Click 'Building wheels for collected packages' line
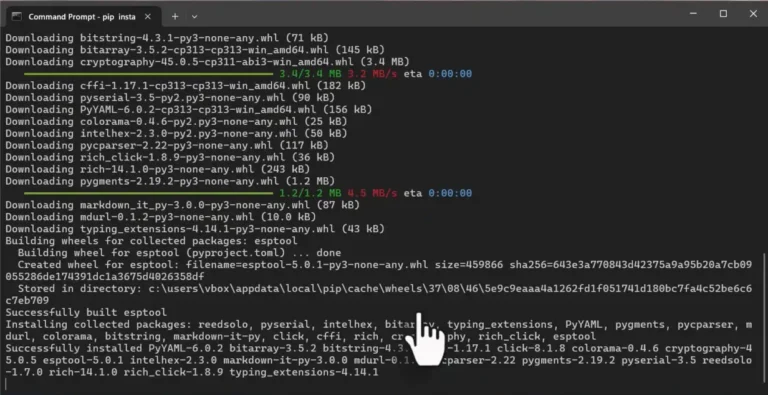The height and width of the screenshot is (395, 768). tap(151, 241)
